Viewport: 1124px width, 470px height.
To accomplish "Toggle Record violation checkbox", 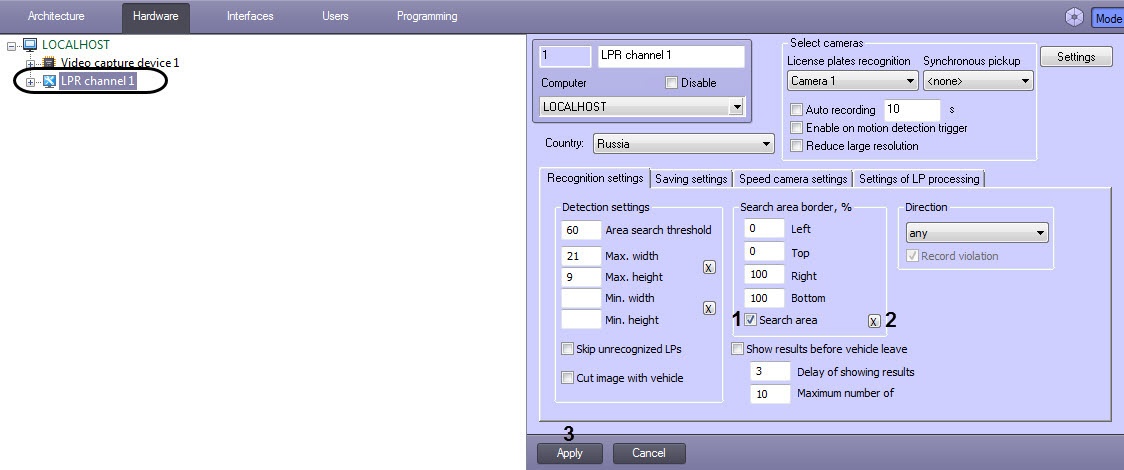I will pyautogui.click(x=913, y=256).
